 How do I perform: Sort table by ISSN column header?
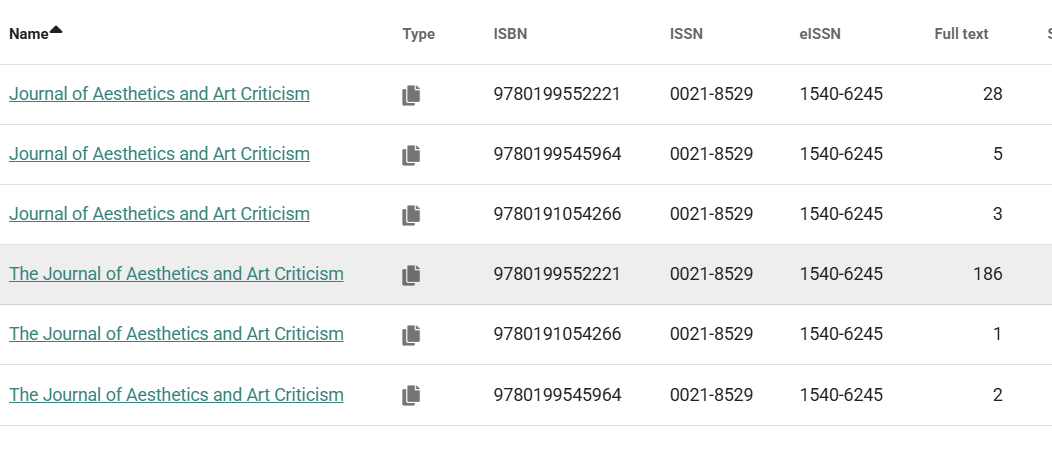click(x=686, y=34)
